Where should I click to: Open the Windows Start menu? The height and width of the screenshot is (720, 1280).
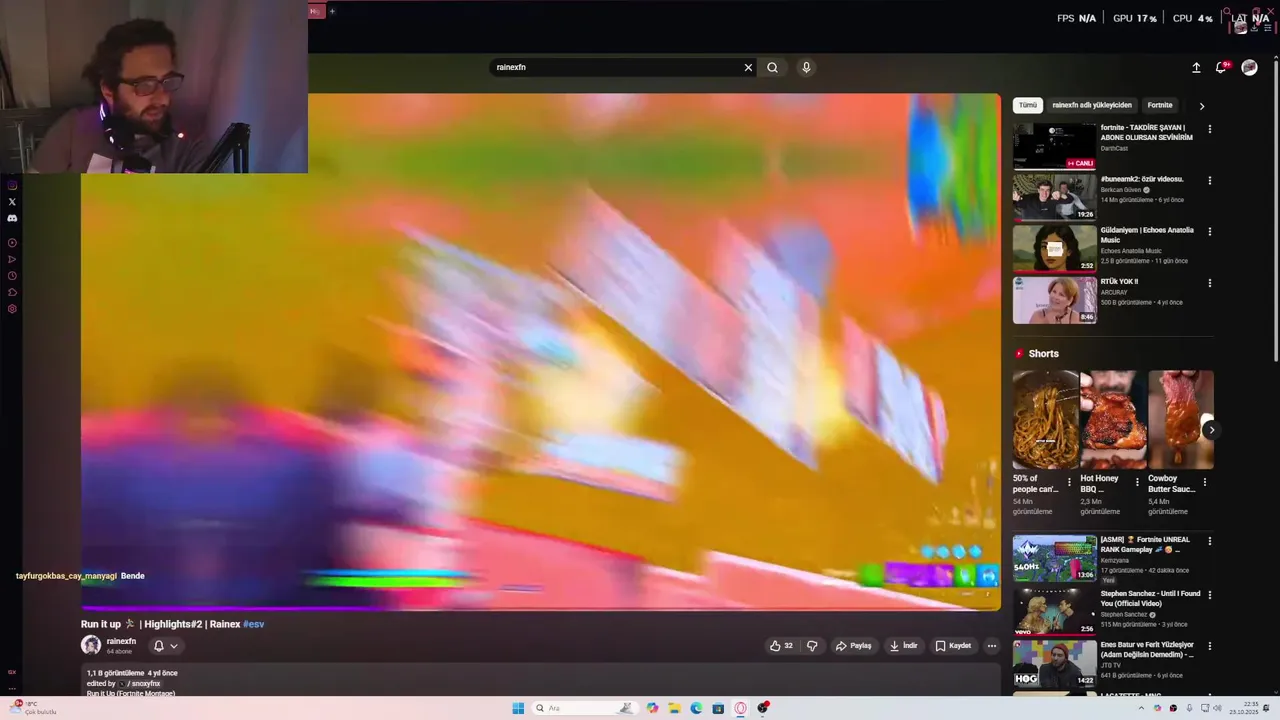(x=518, y=708)
